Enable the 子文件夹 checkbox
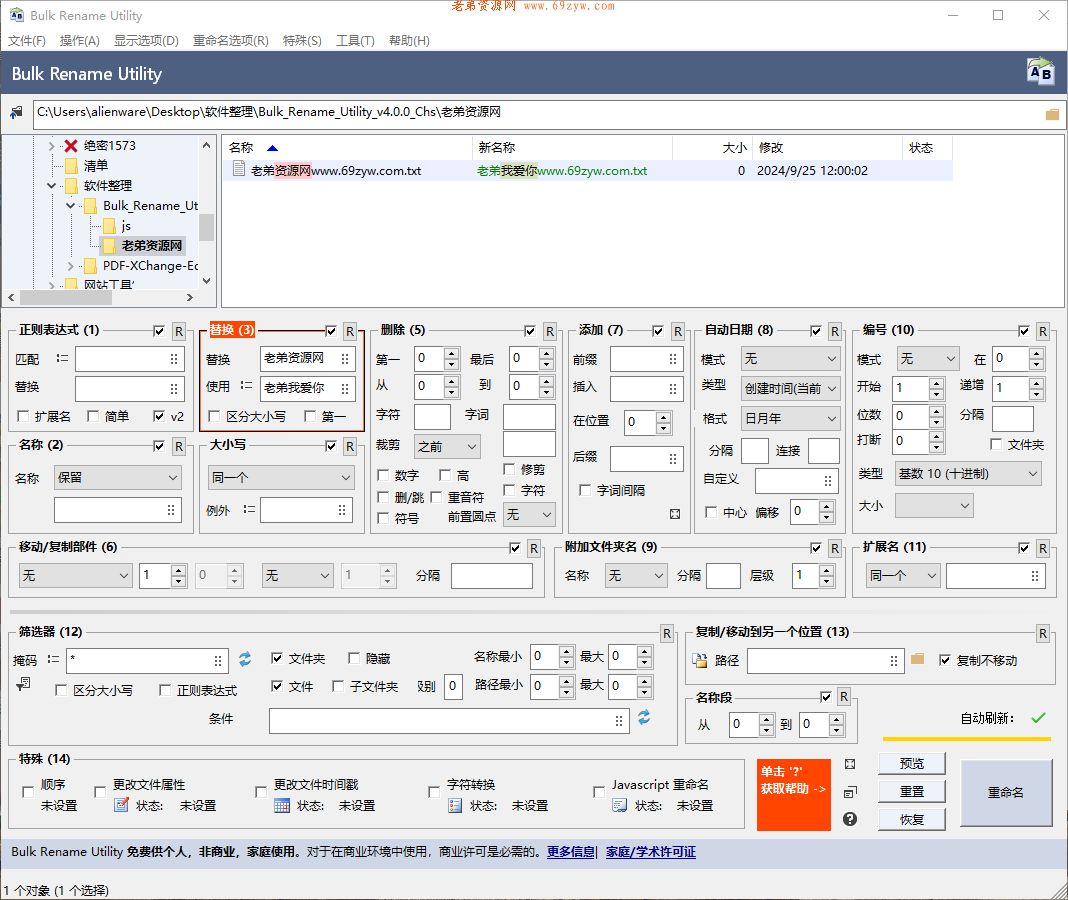1068x900 pixels. [338, 686]
